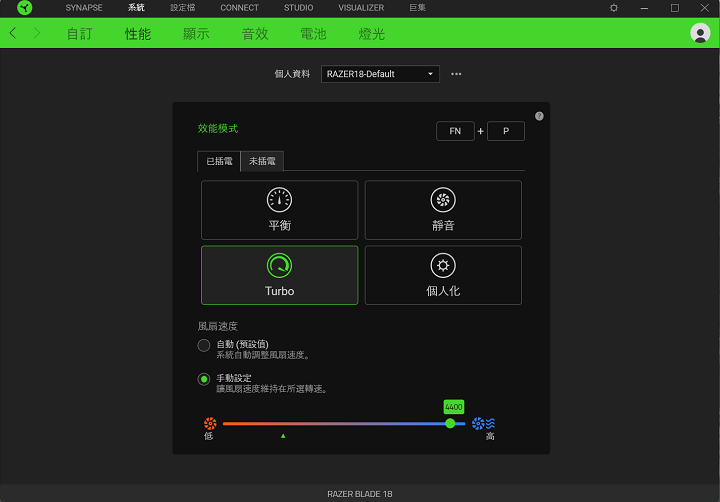Open profile options three-dot menu
This screenshot has width=720, height=502.
click(x=456, y=74)
